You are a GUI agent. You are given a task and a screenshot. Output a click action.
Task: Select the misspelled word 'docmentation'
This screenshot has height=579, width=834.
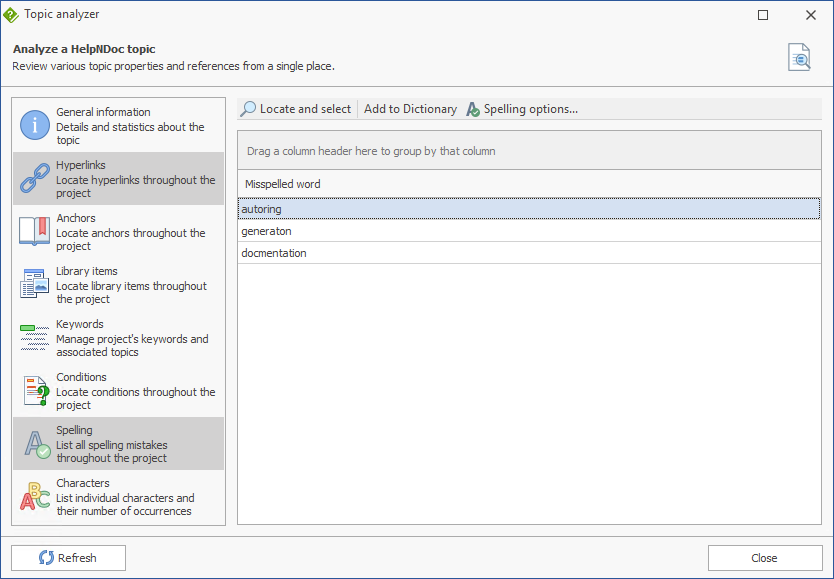[x=529, y=253]
